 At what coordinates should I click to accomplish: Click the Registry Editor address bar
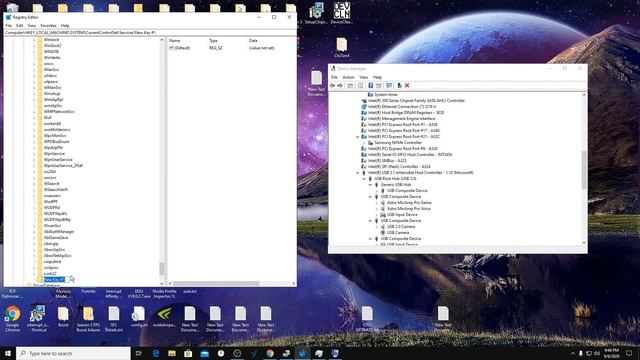(150, 32)
